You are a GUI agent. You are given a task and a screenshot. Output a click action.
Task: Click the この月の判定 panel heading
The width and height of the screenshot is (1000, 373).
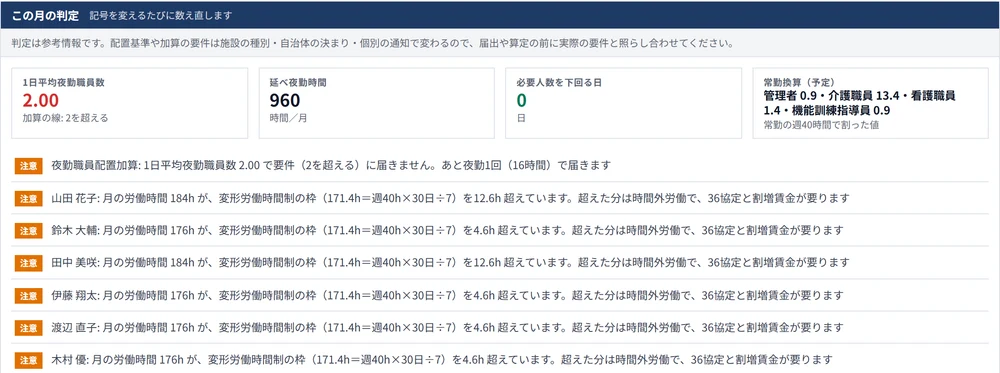click(45, 15)
